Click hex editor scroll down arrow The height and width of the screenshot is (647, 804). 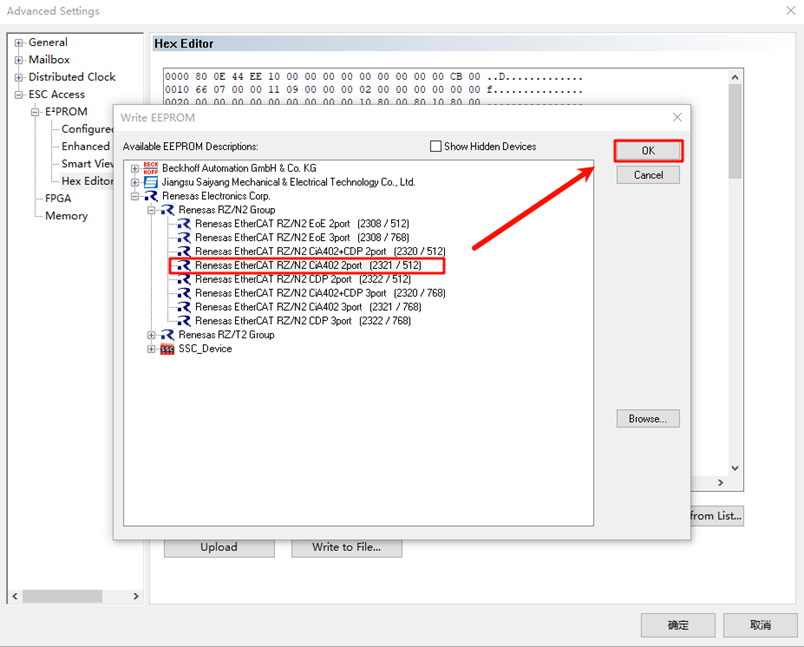coord(735,468)
